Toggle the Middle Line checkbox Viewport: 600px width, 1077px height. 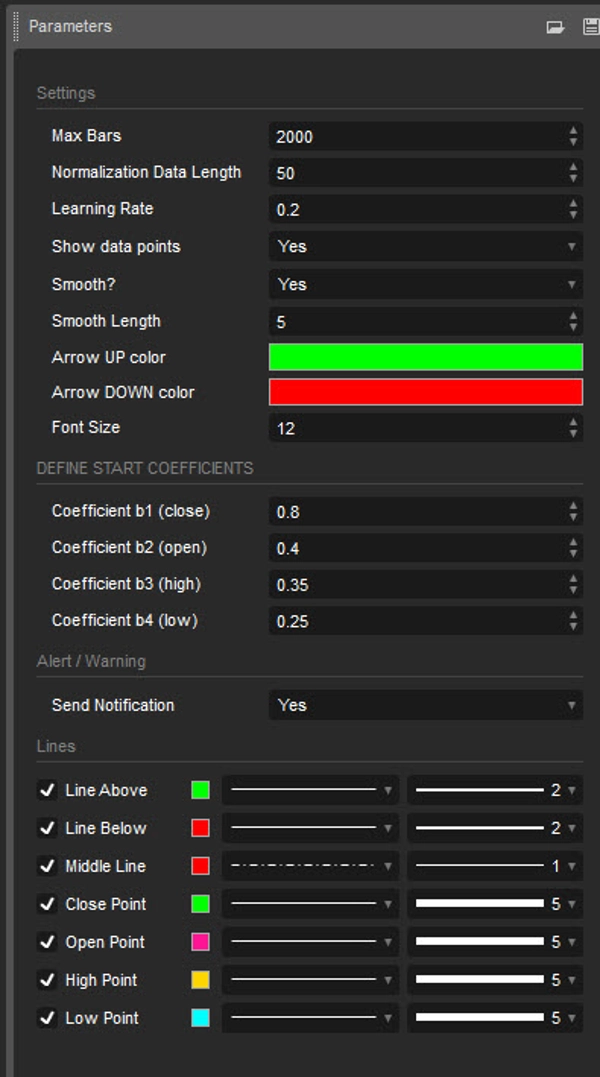pyautogui.click(x=47, y=866)
